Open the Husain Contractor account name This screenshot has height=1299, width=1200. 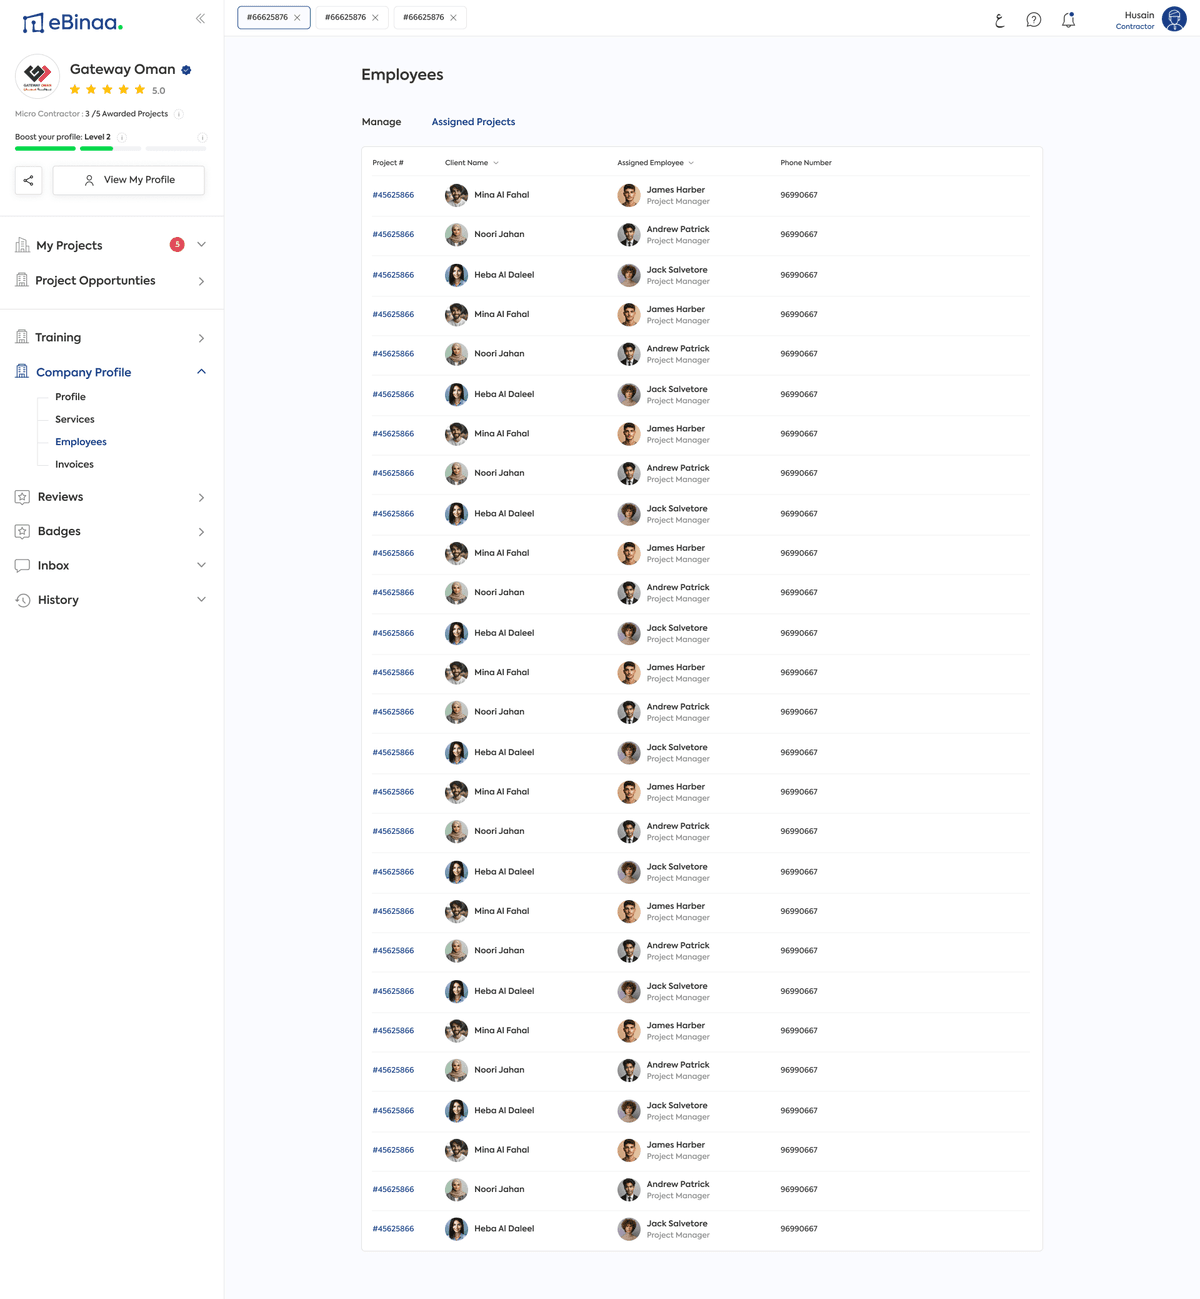1135,20
